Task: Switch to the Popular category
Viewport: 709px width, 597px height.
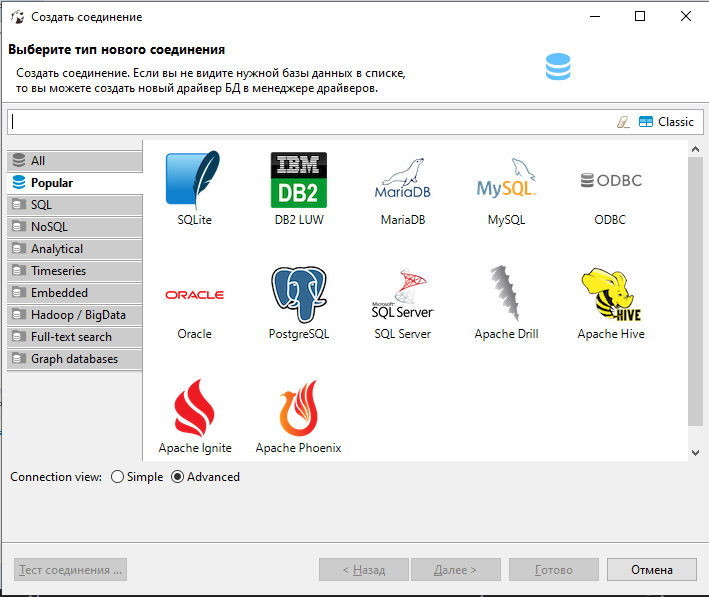Action: (75, 183)
